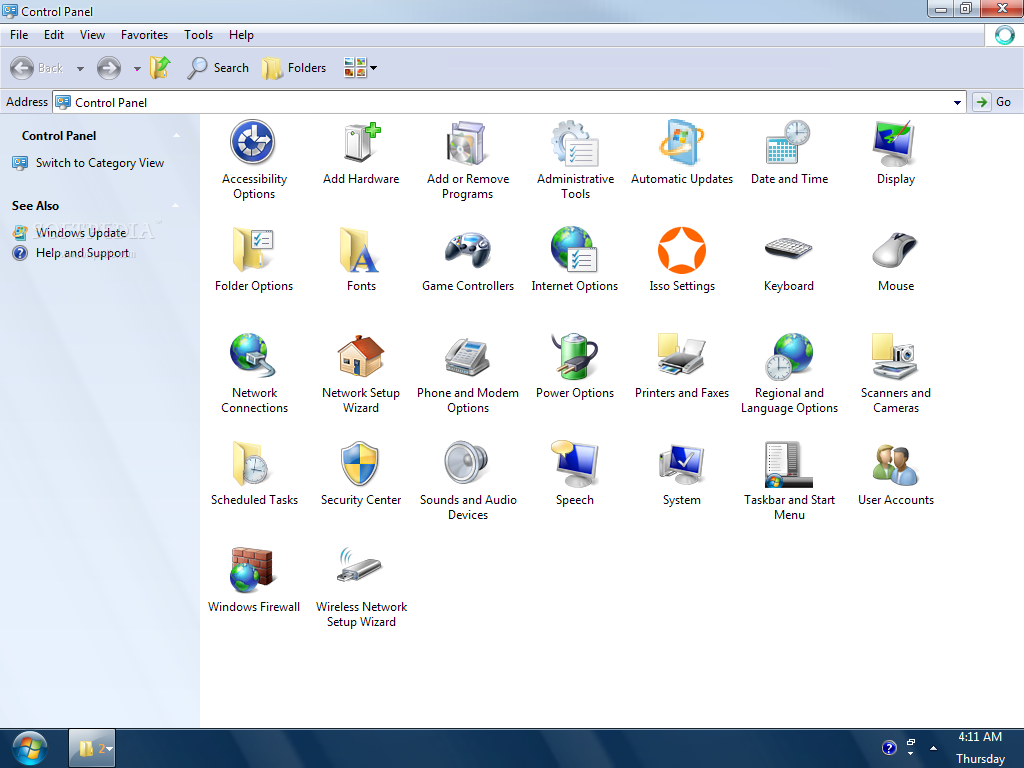Open Phone and Modem Options
The height and width of the screenshot is (768, 1024).
(x=468, y=374)
